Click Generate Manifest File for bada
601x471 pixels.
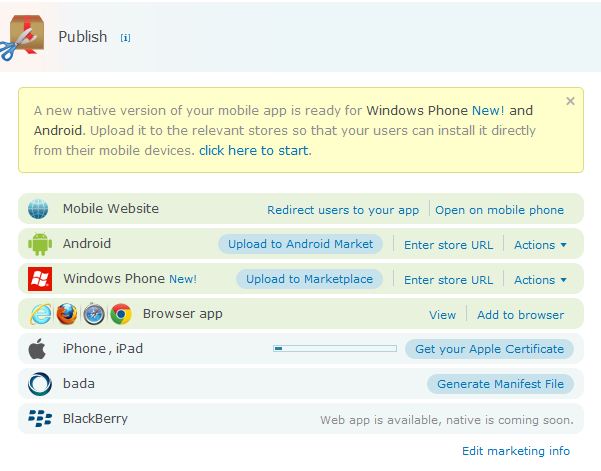click(x=500, y=384)
